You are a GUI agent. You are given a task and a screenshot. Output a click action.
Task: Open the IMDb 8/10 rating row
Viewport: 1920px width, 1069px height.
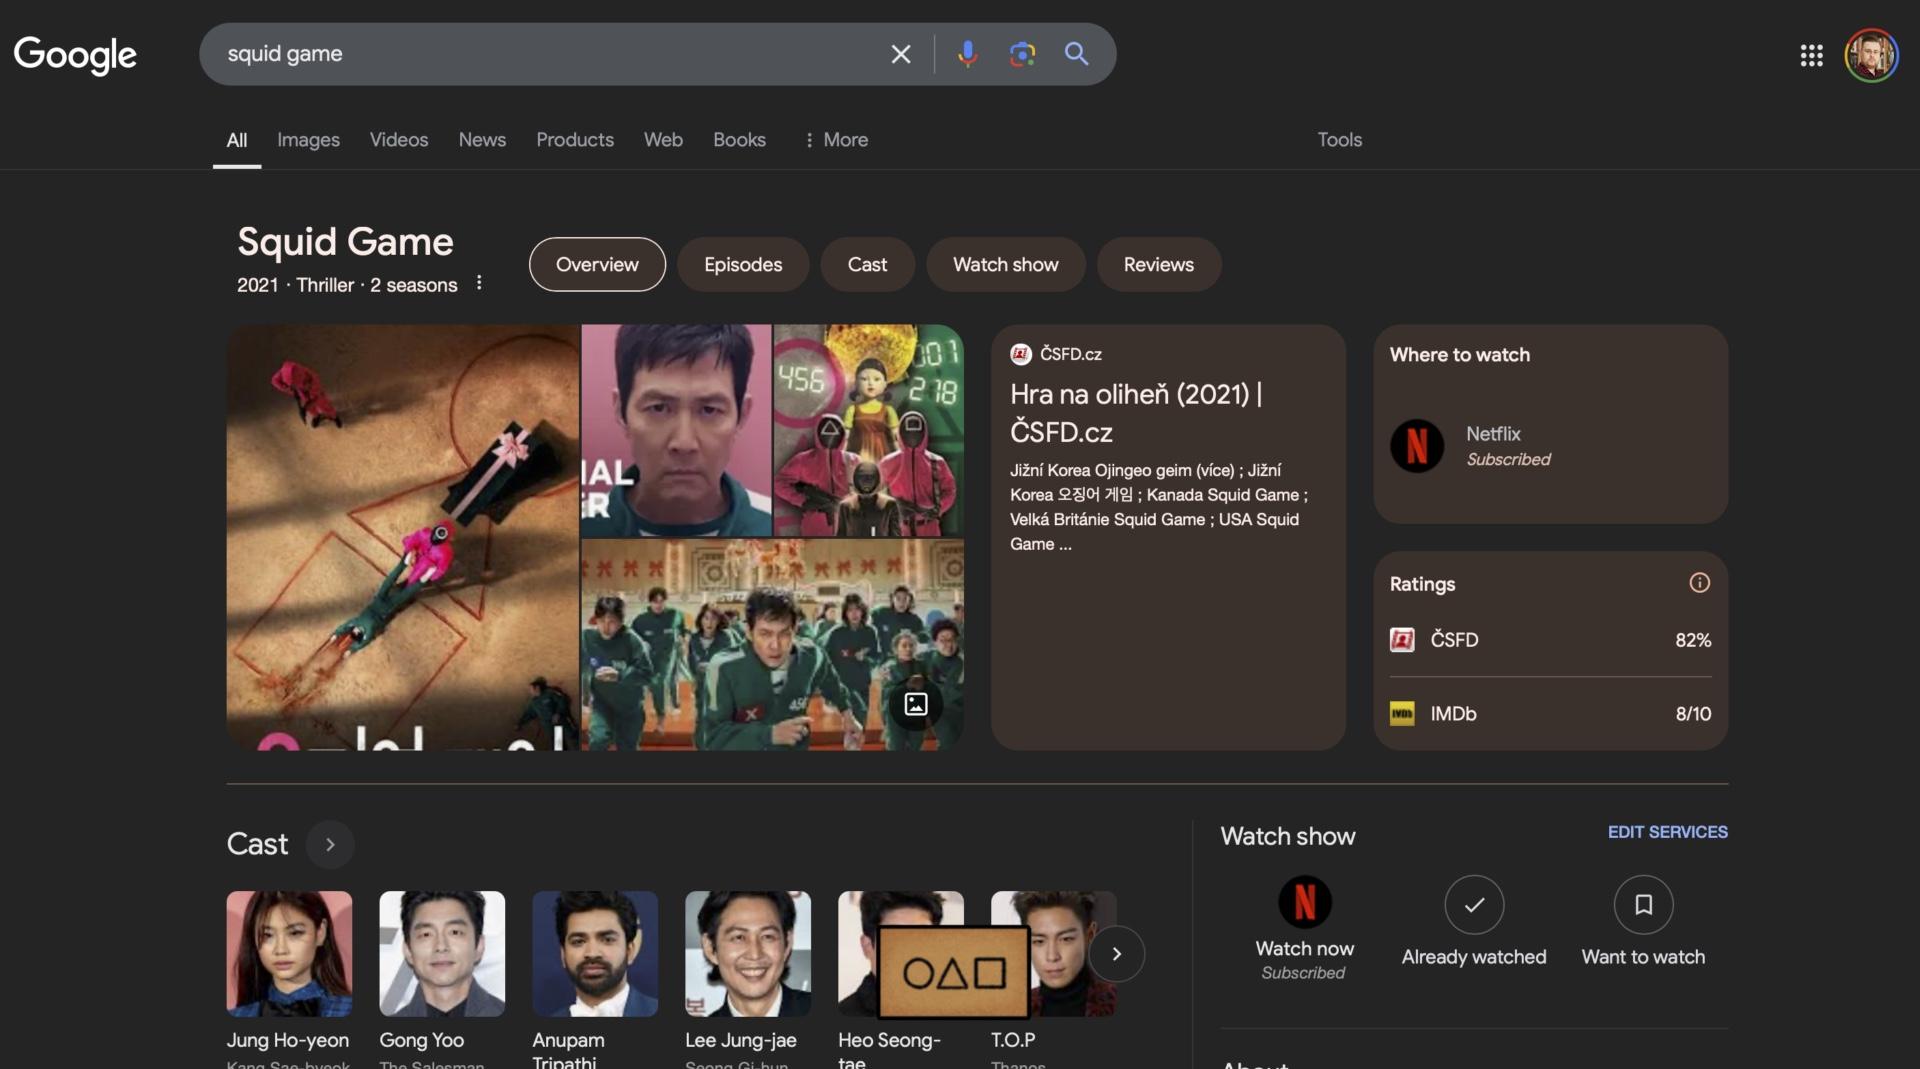tap(1550, 714)
